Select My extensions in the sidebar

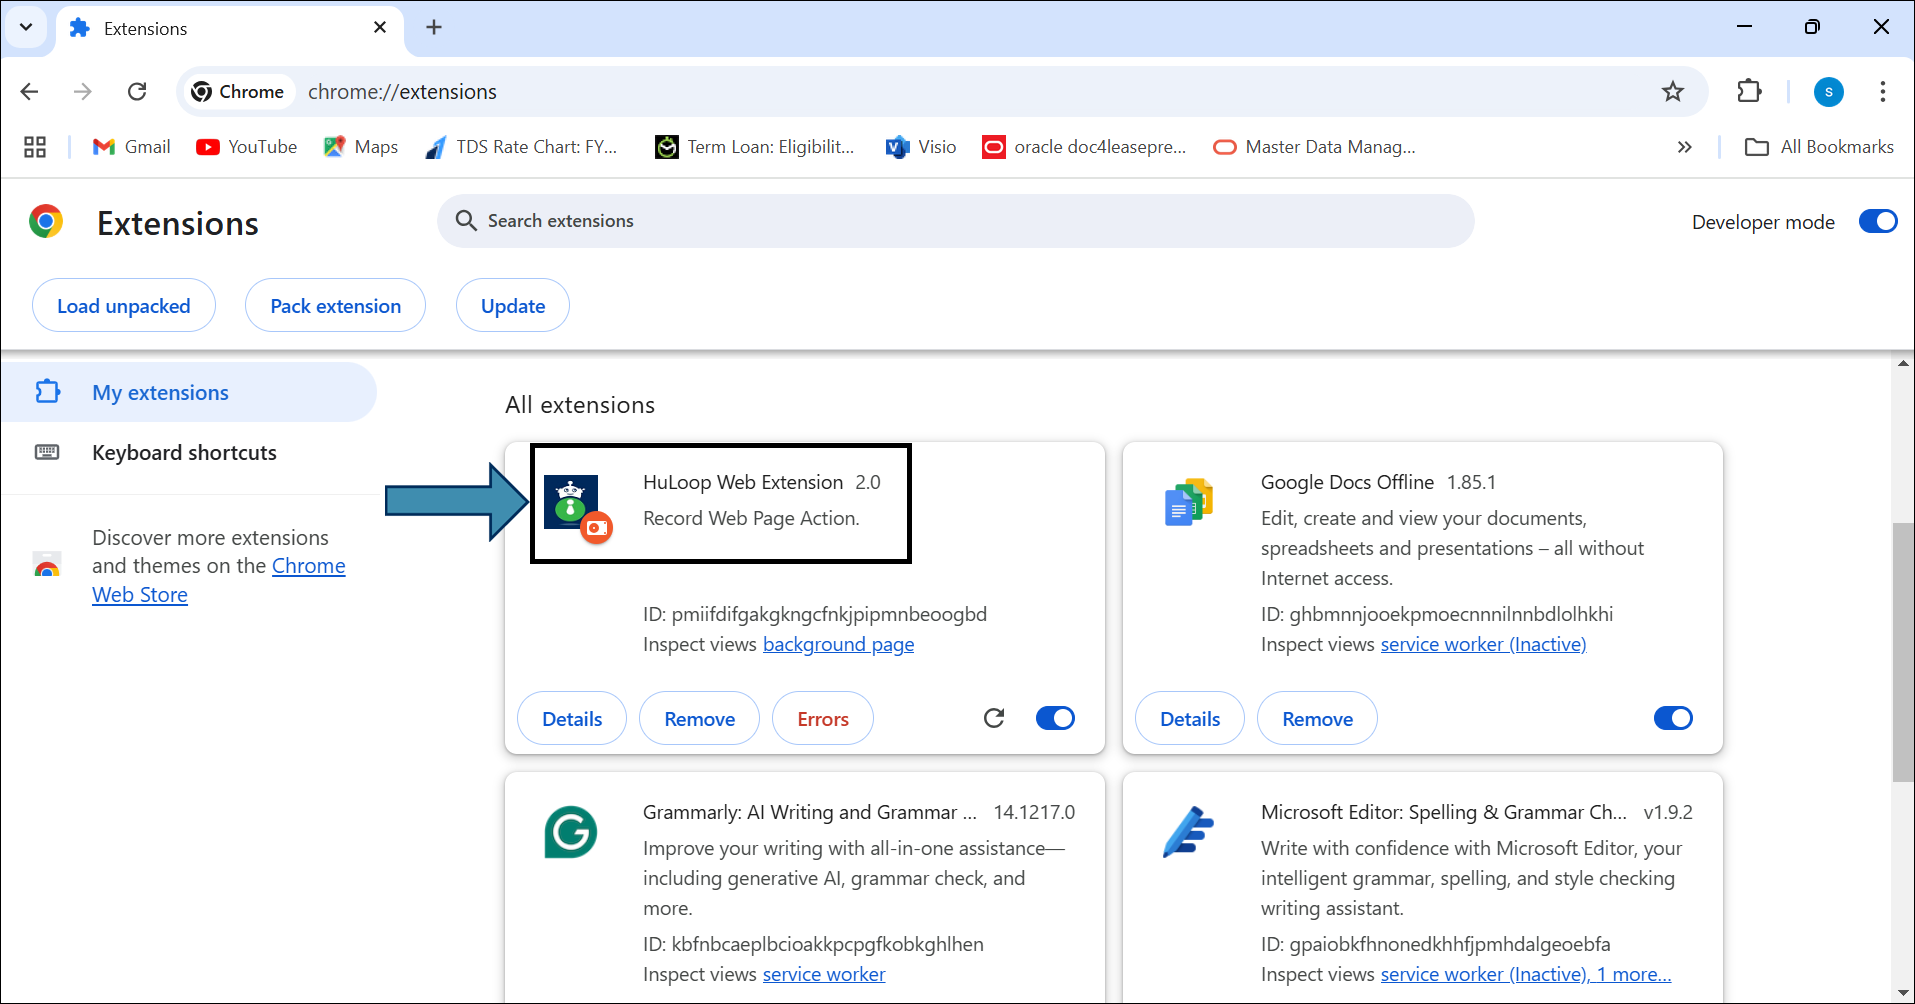click(160, 393)
